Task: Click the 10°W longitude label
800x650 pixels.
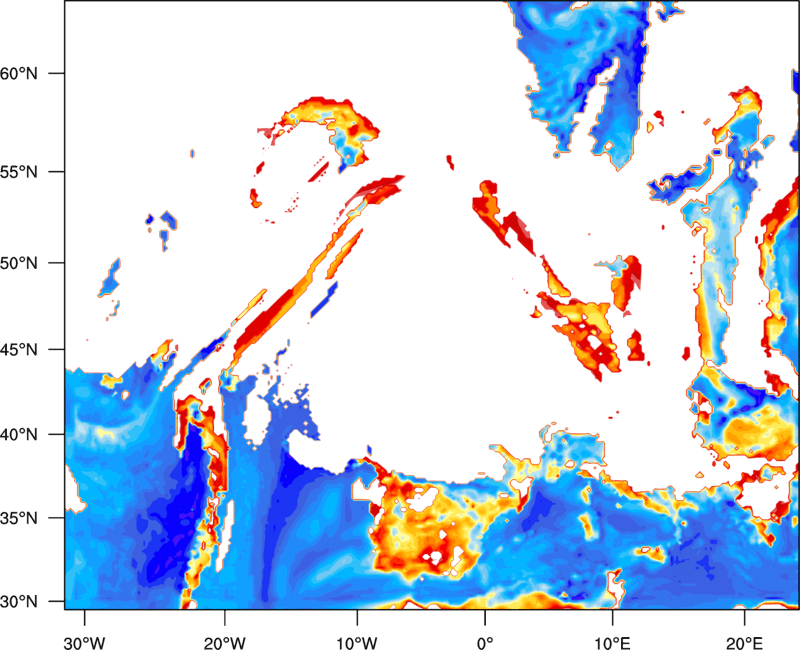Action: [x=357, y=643]
